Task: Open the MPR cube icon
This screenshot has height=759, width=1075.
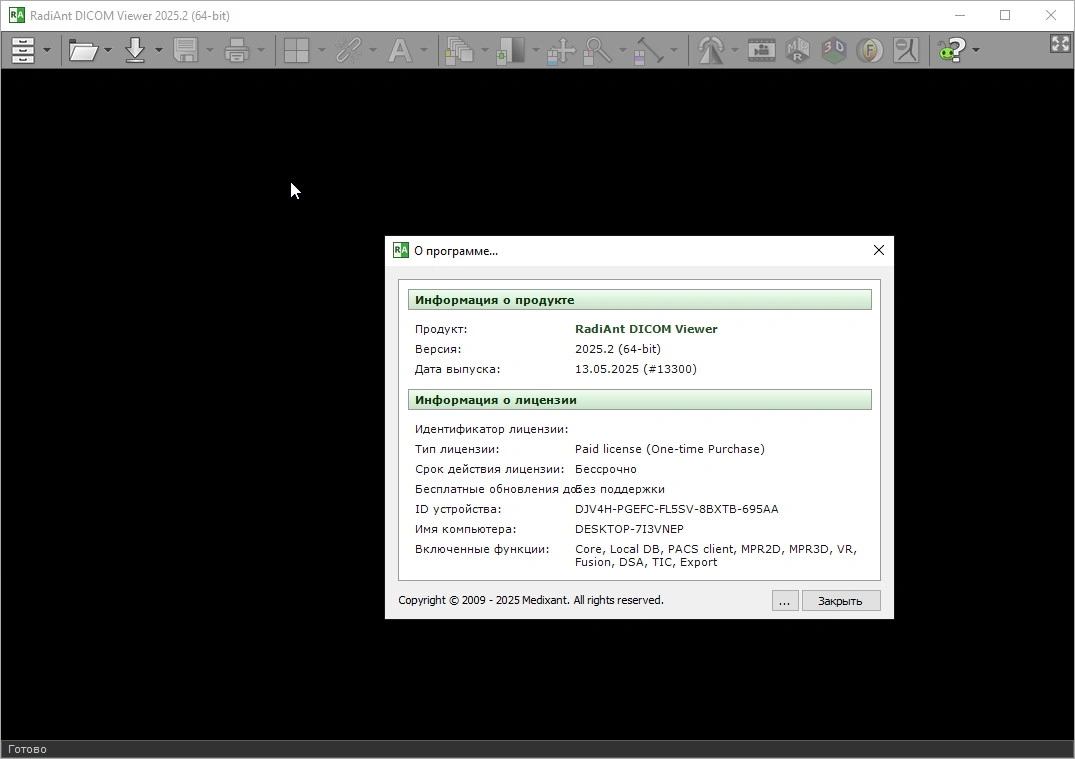Action: tap(797, 50)
